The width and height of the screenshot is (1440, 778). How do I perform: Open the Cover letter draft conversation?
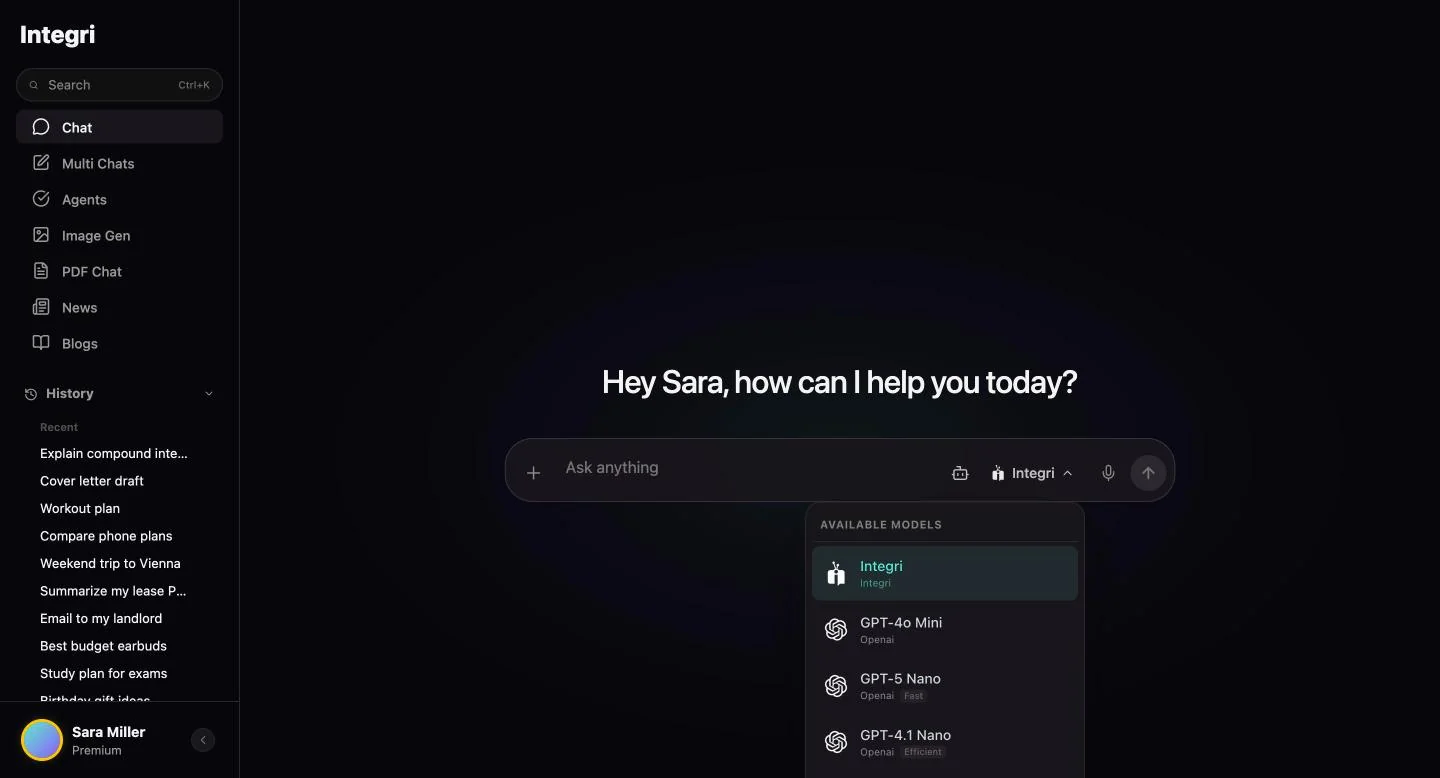(92, 481)
